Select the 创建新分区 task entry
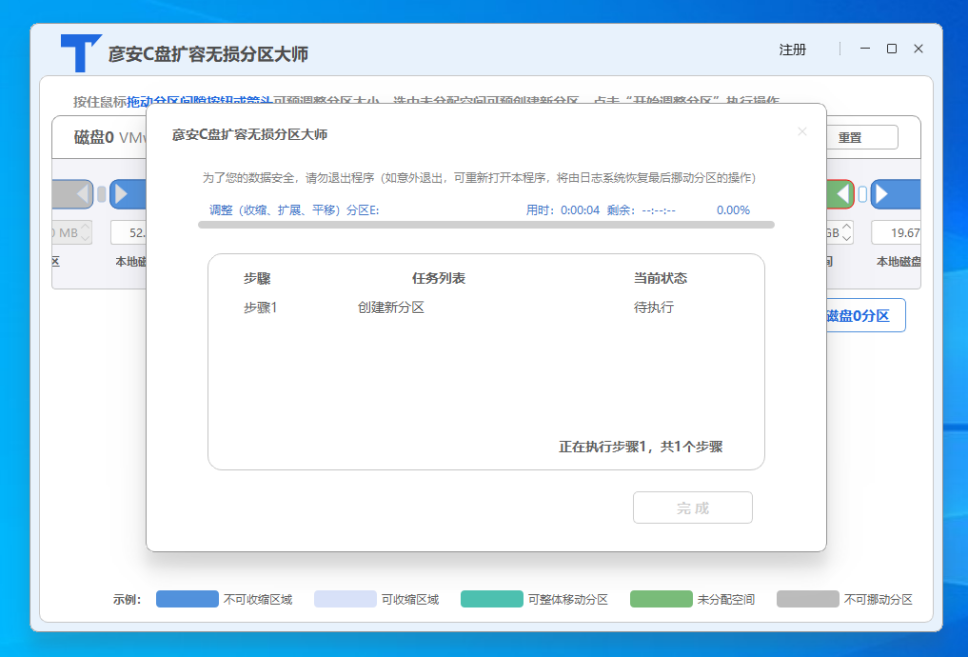This screenshot has width=969, height=657. point(391,308)
